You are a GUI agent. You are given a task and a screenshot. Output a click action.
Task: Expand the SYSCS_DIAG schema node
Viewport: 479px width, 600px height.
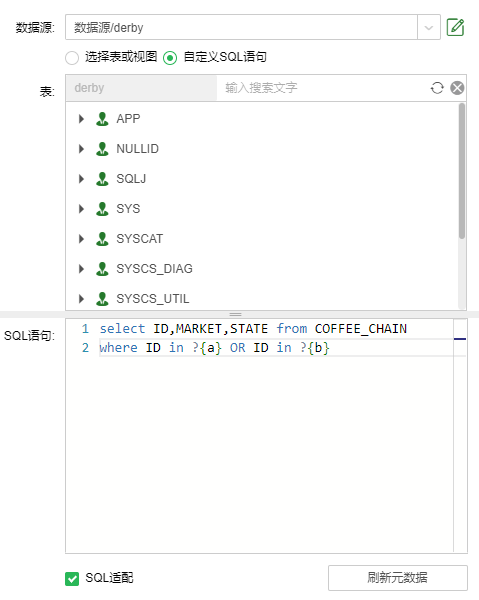81,269
